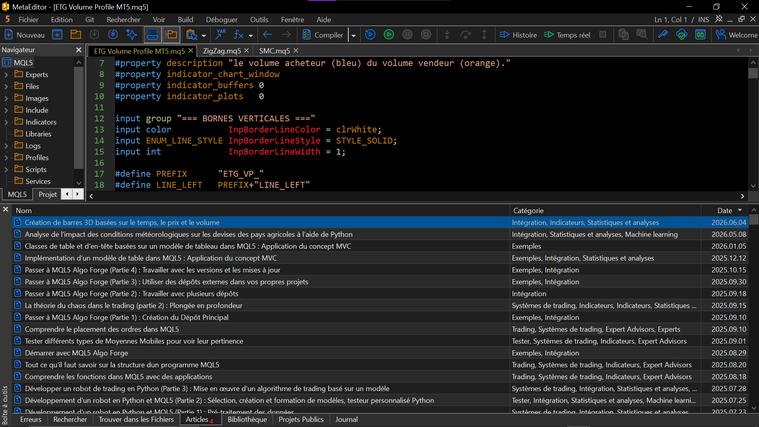Viewport: 759px width, 427px height.
Task: Open the Edition menu
Action: click(x=61, y=19)
